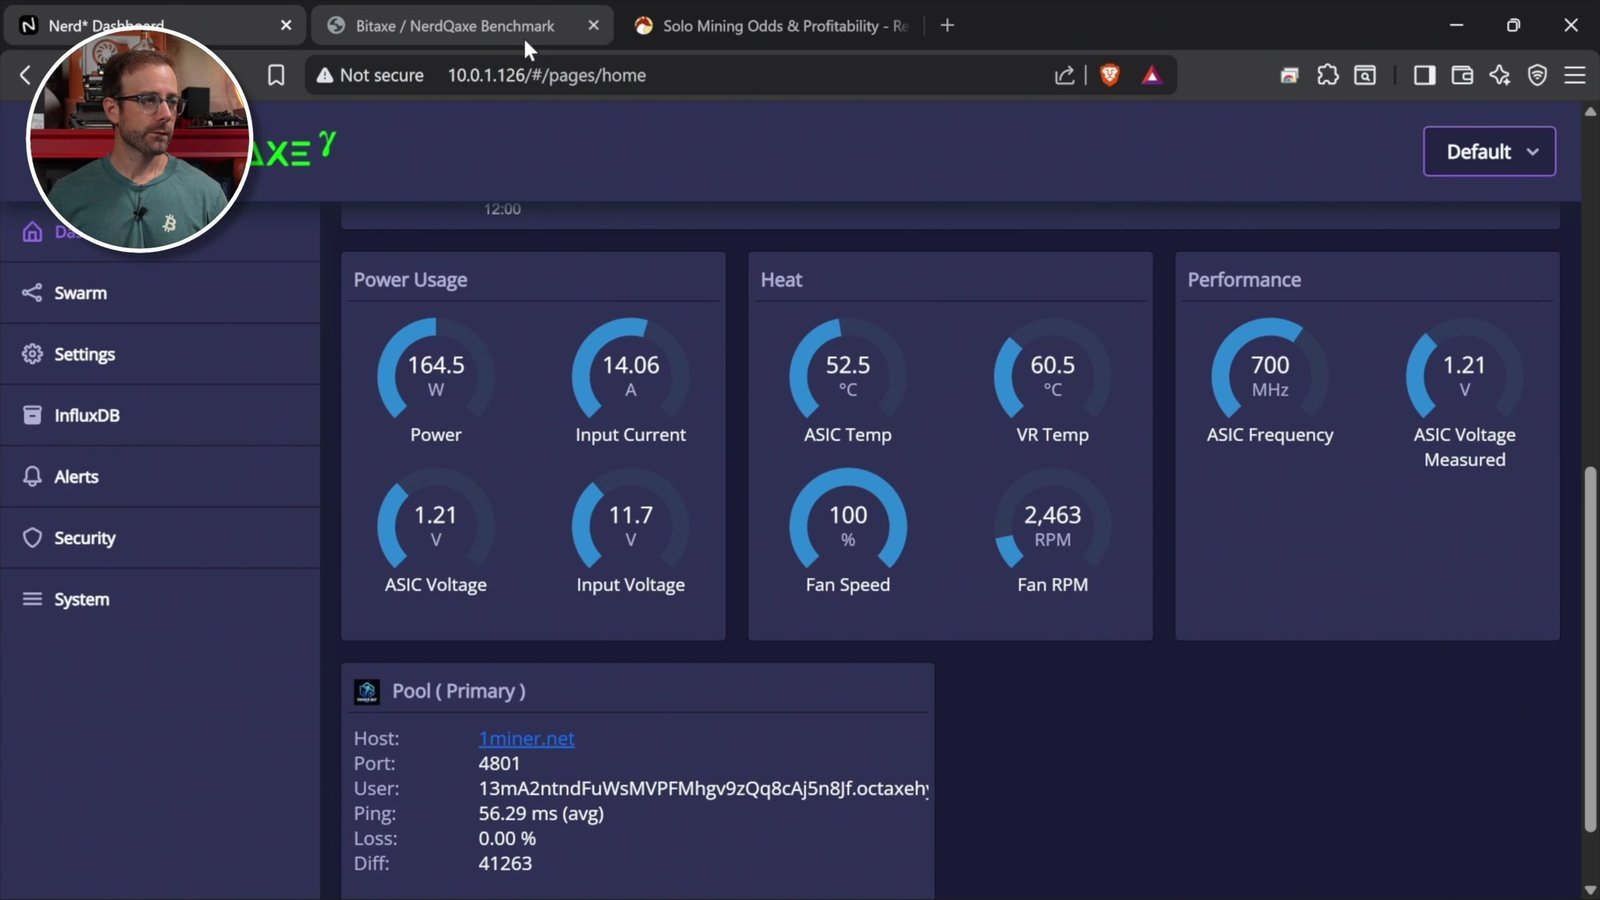
Task: Click the Swarm share icon
Action: tap(32, 293)
